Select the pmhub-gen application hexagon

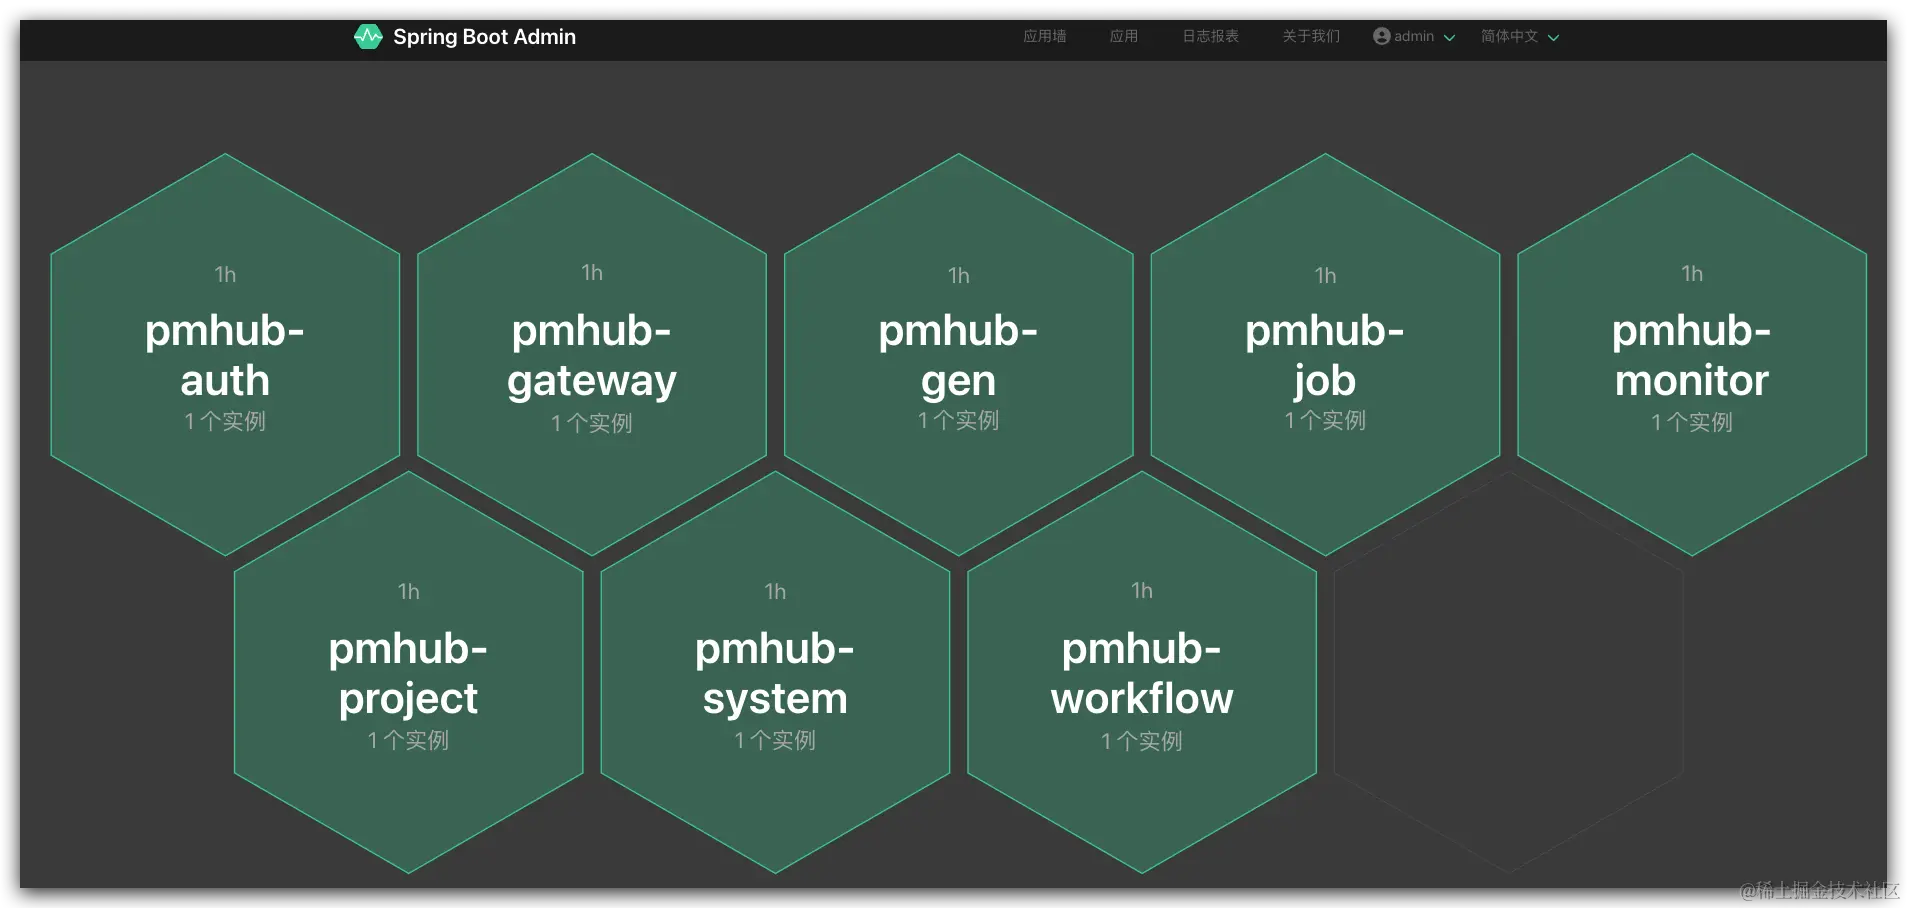958,354
